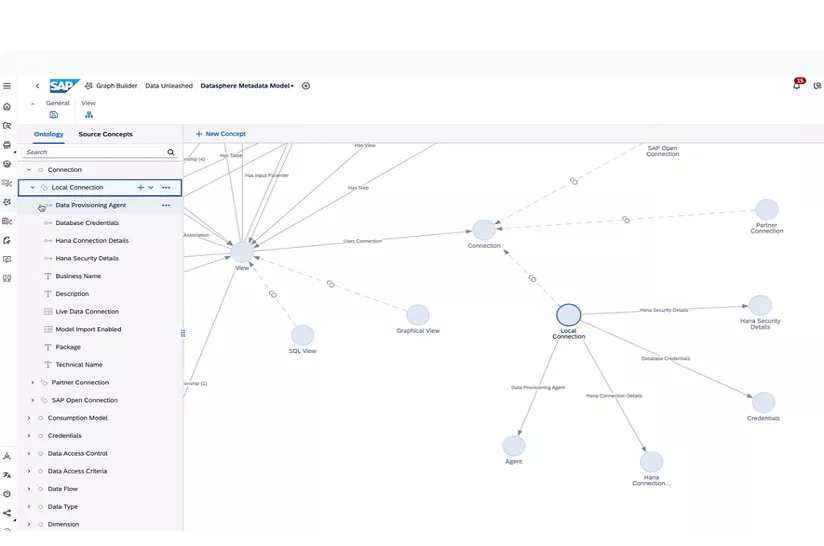Expand the Data Access Control tree node
The image size is (824, 546).
[29, 454]
